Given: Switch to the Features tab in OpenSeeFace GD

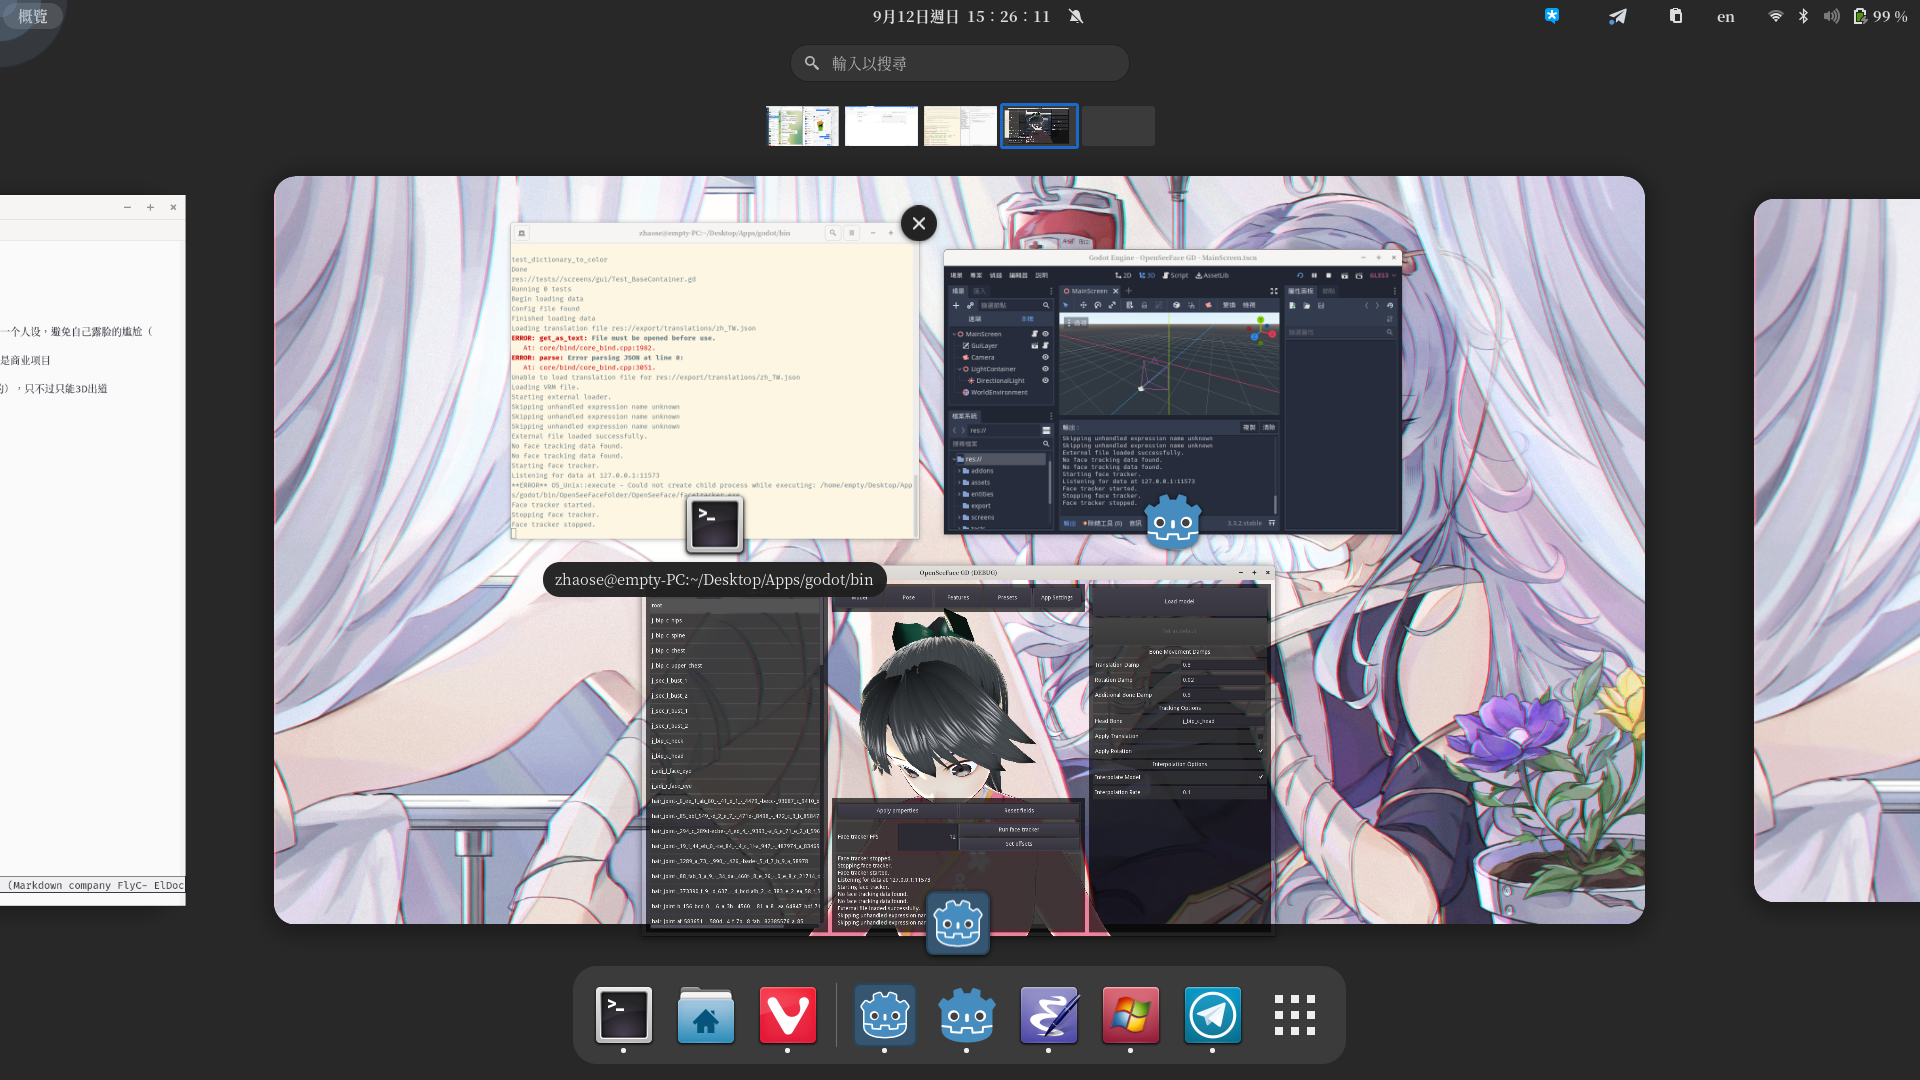Looking at the screenshot, I should click(956, 597).
